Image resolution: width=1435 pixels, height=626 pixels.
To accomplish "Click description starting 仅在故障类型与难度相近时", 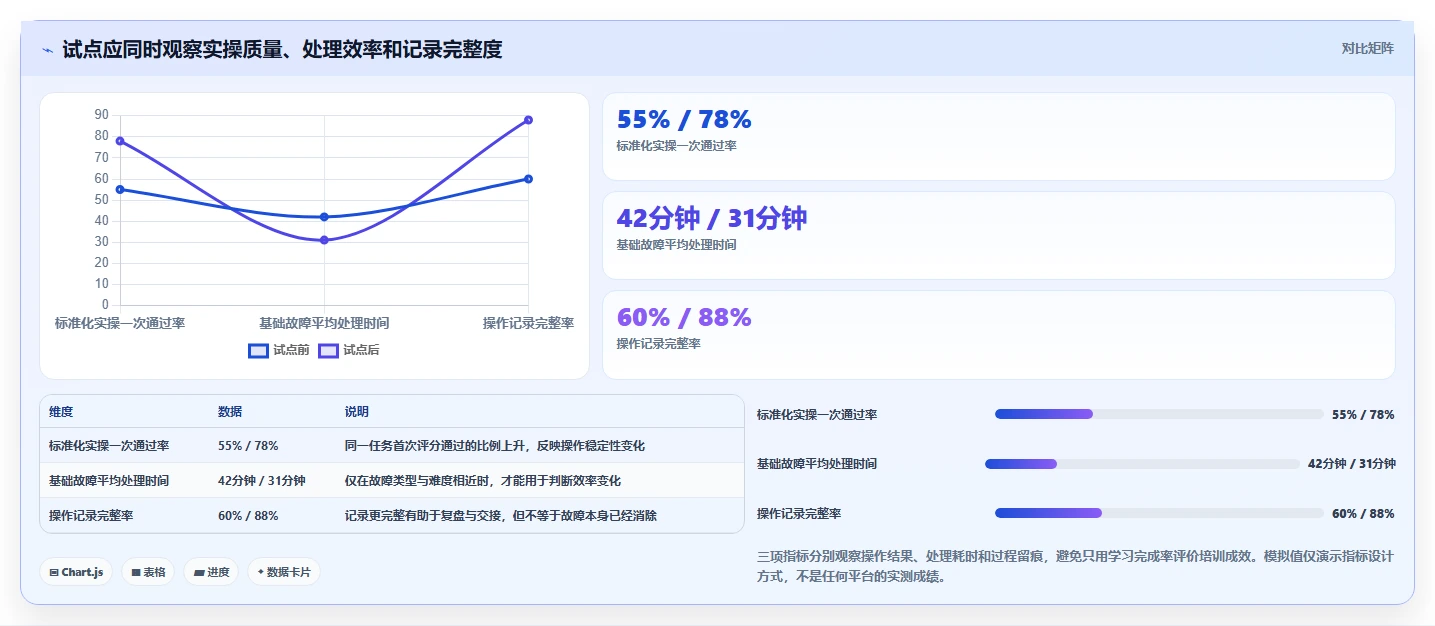I will coord(483,481).
